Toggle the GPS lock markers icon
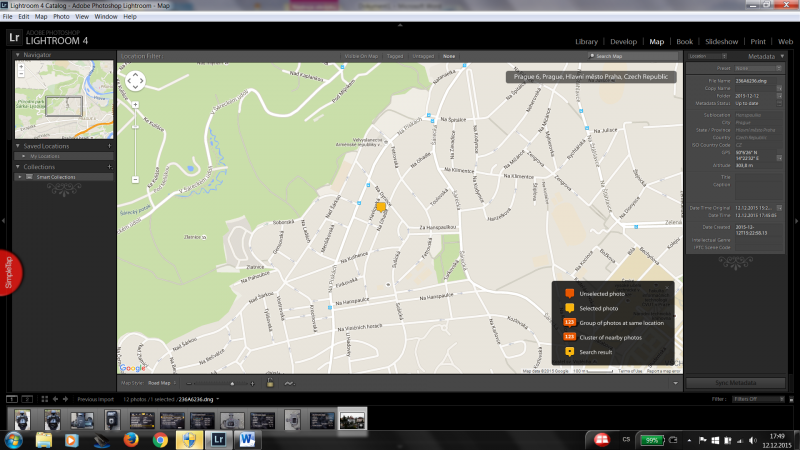The width and height of the screenshot is (800, 450). 270,383
